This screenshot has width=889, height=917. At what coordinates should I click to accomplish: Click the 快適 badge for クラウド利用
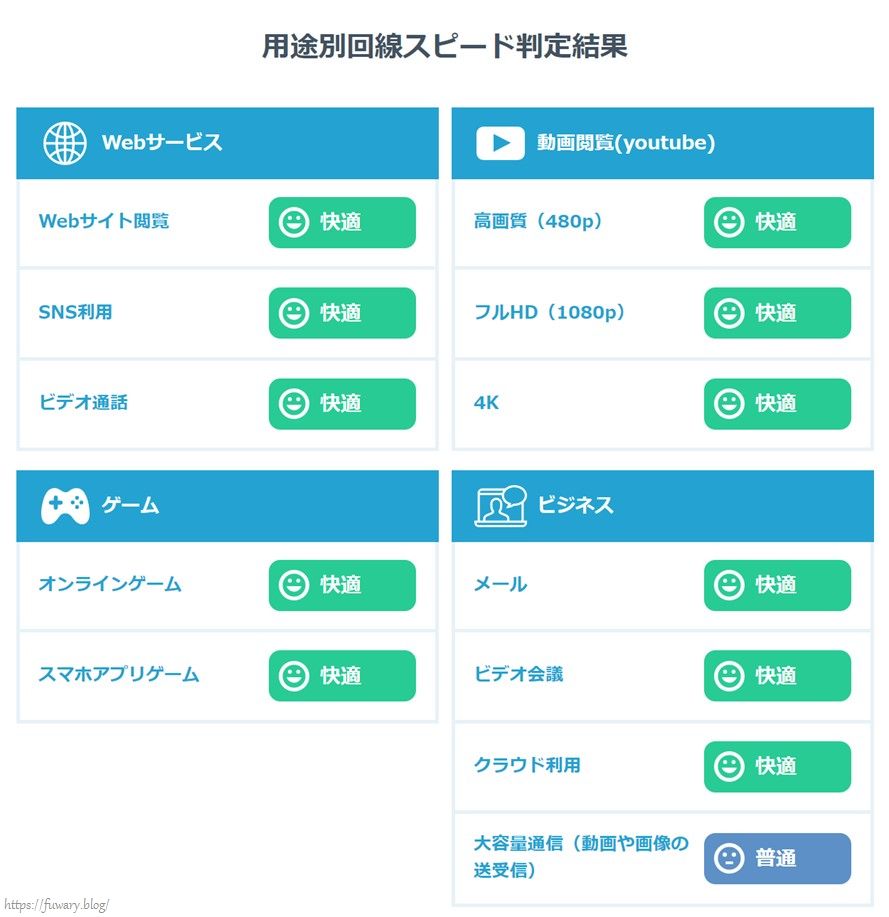[777, 767]
